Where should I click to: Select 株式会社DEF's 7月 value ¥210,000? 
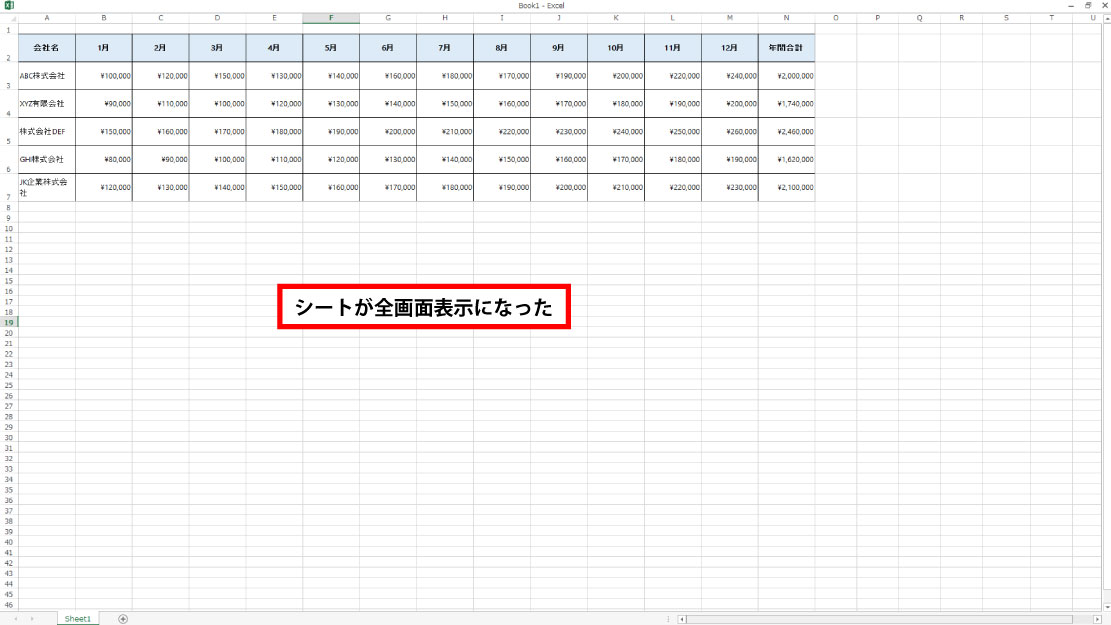coord(445,131)
